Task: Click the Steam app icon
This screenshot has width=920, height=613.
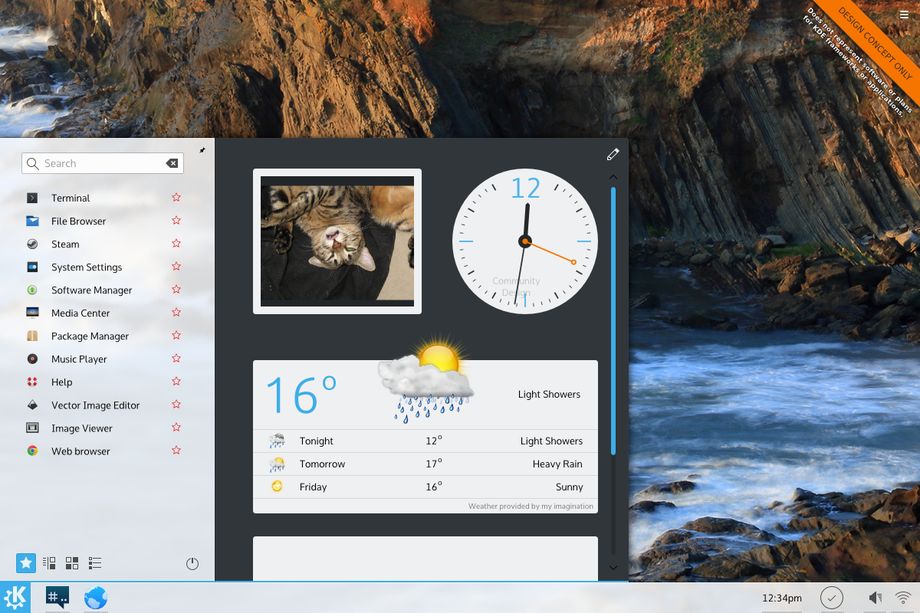Action: click(32, 243)
